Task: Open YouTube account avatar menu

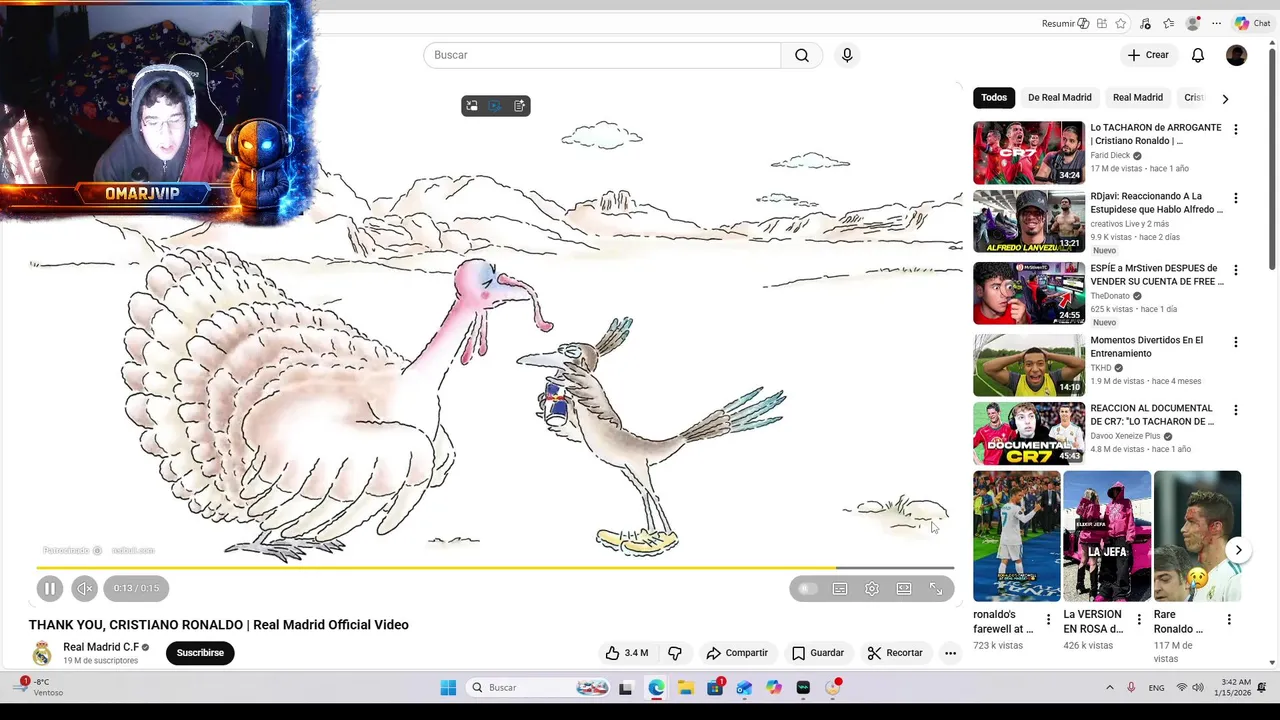Action: click(1237, 55)
